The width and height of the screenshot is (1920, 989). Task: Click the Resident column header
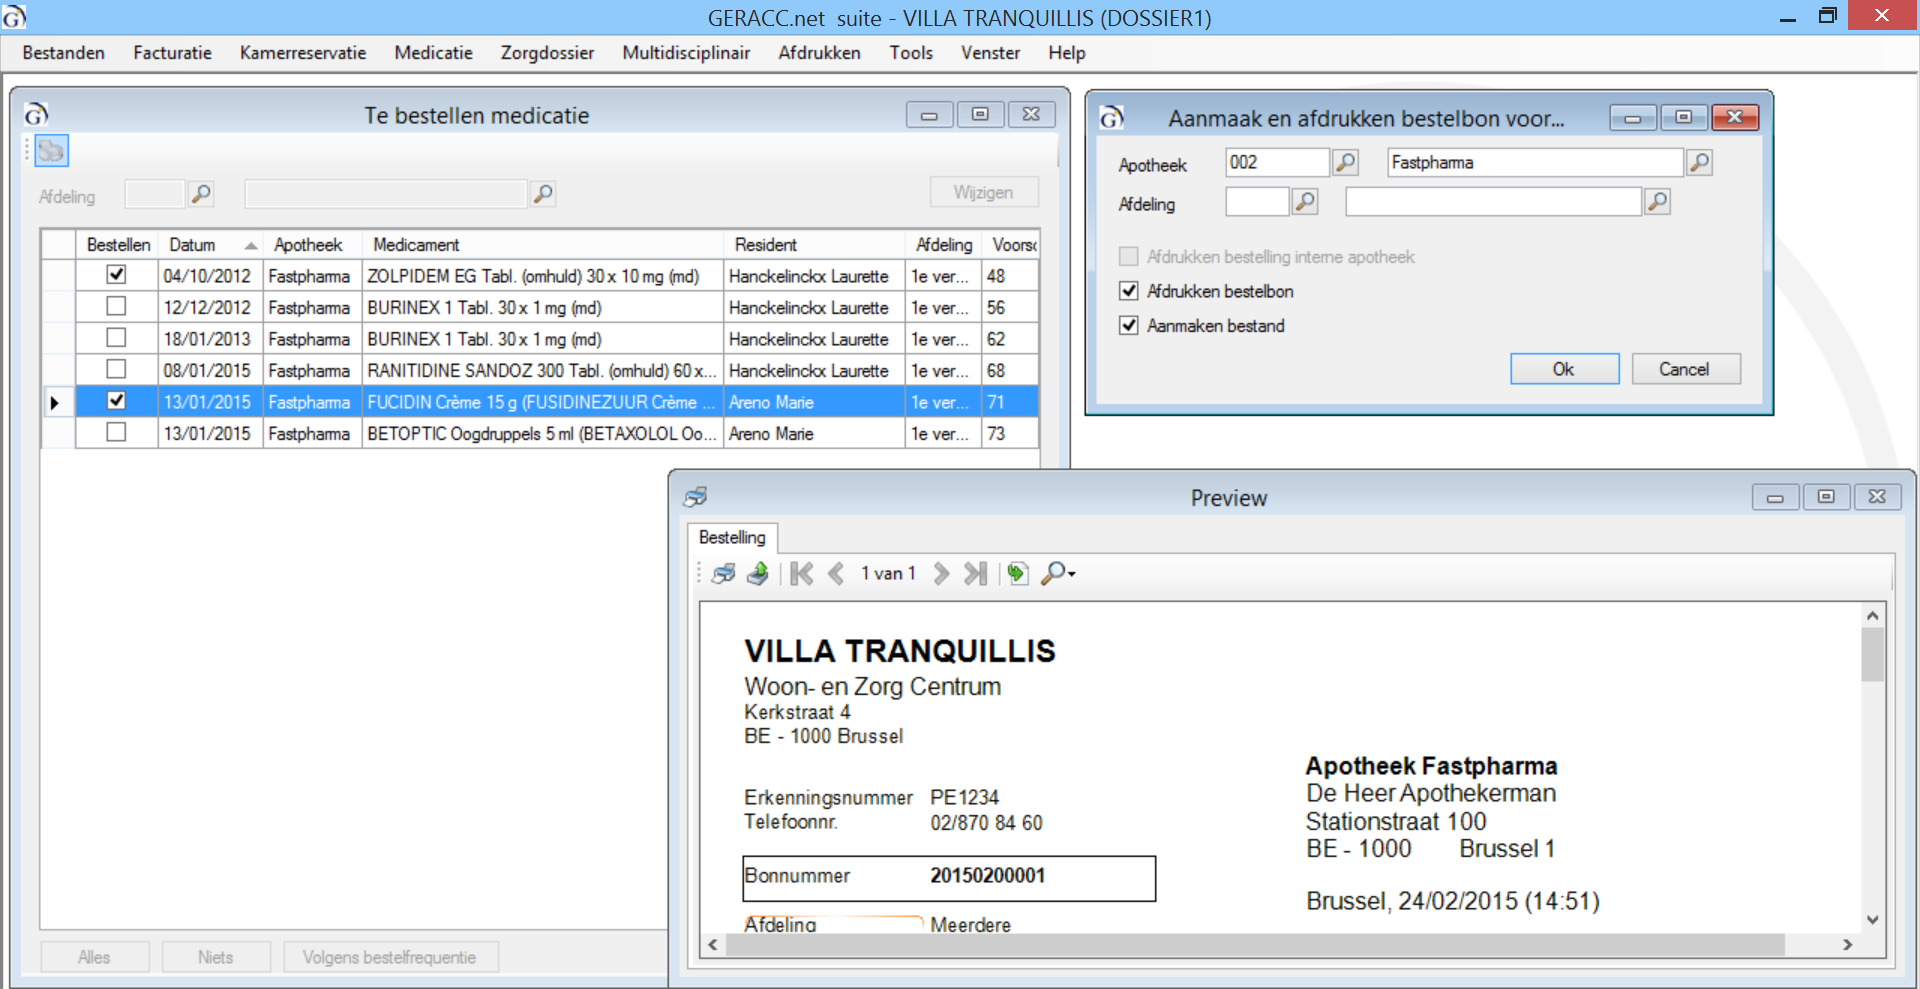pyautogui.click(x=813, y=245)
